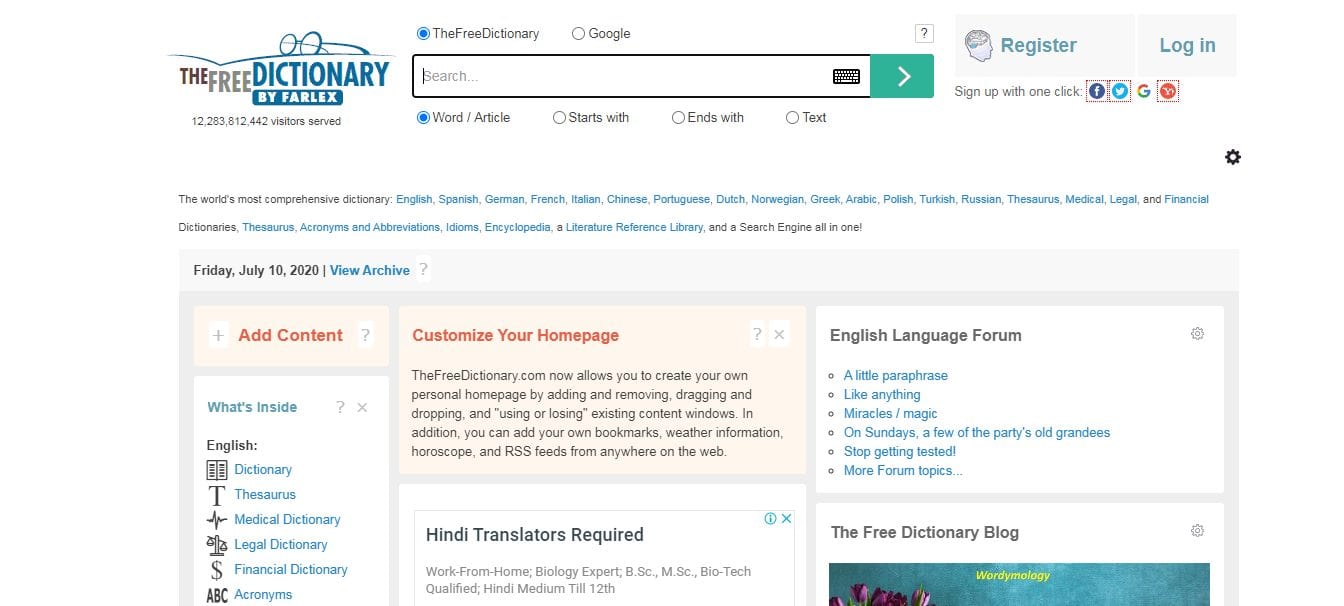Click the Thesaurus T icon
Viewport: 1344px width, 606px height.
[x=217, y=495]
